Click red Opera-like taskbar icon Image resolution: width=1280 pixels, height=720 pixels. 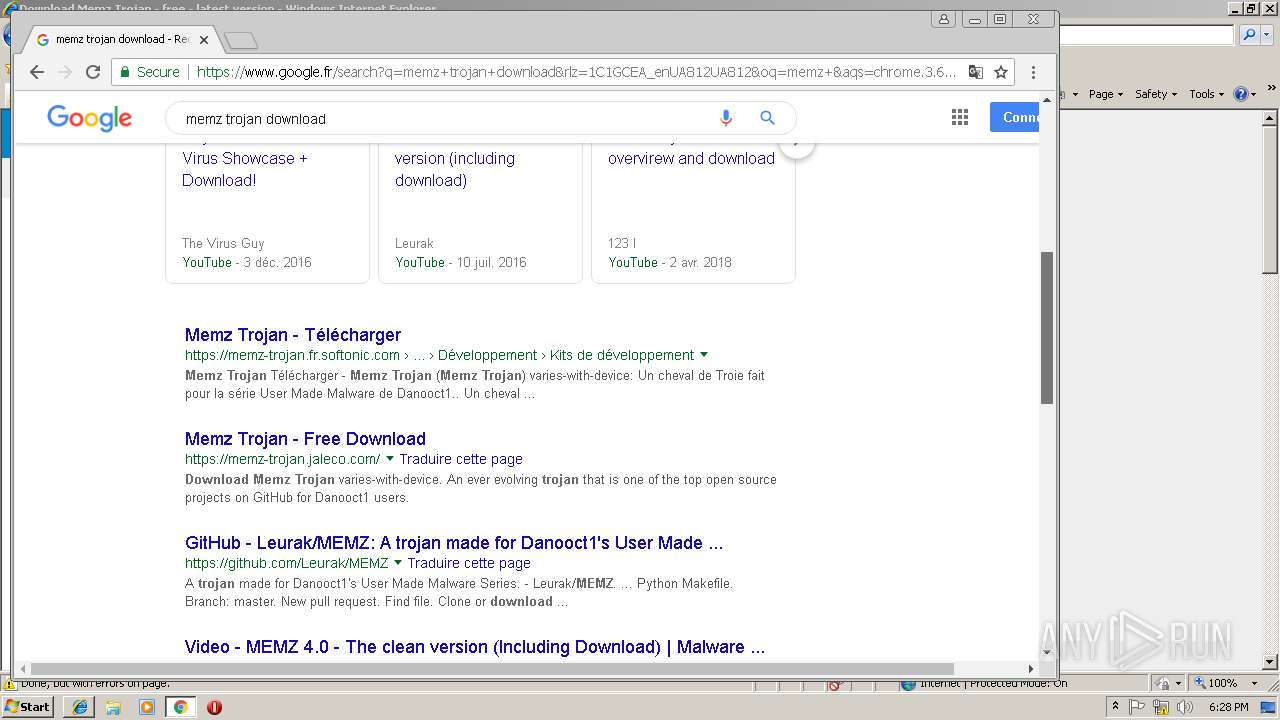tap(214, 707)
